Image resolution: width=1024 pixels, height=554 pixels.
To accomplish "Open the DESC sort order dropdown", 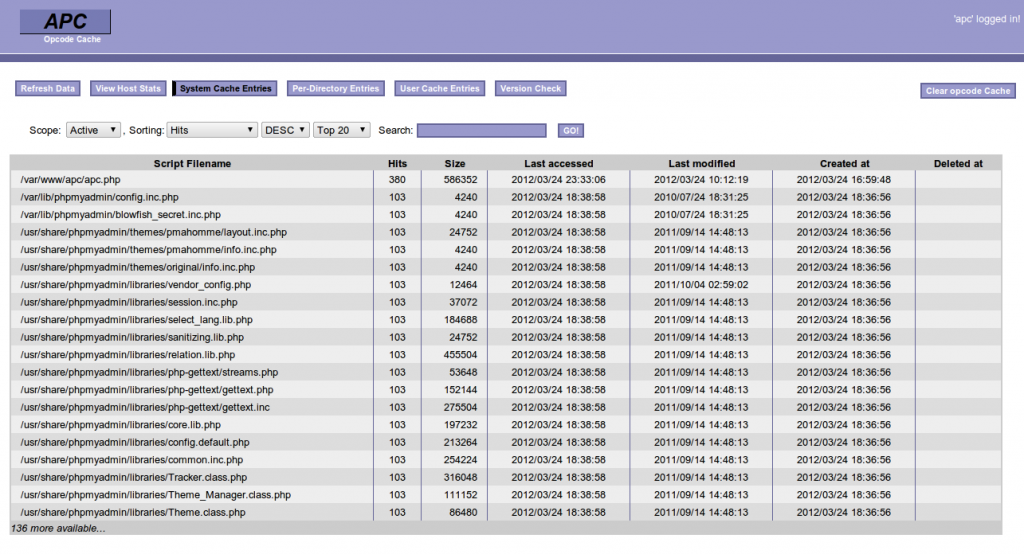I will pos(285,130).
